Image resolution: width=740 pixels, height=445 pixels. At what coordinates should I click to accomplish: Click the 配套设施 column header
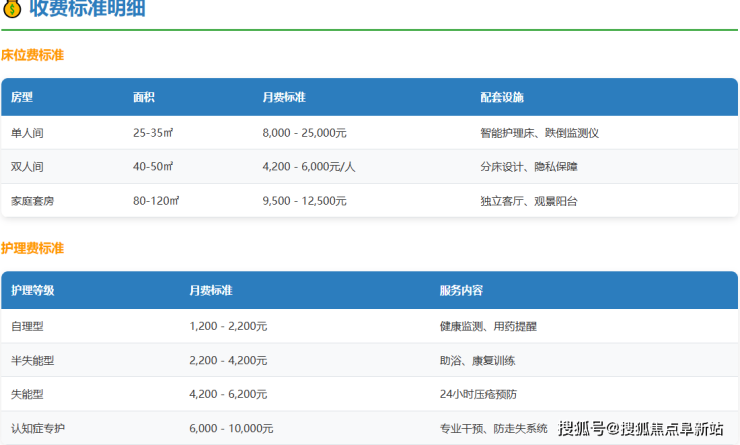[502, 97]
